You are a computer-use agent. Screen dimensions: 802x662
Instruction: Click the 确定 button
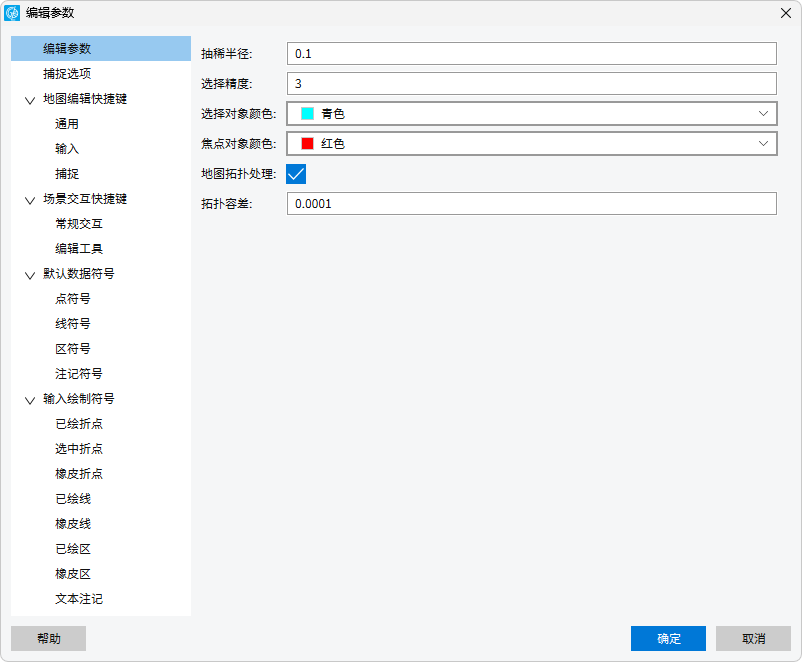click(x=668, y=639)
